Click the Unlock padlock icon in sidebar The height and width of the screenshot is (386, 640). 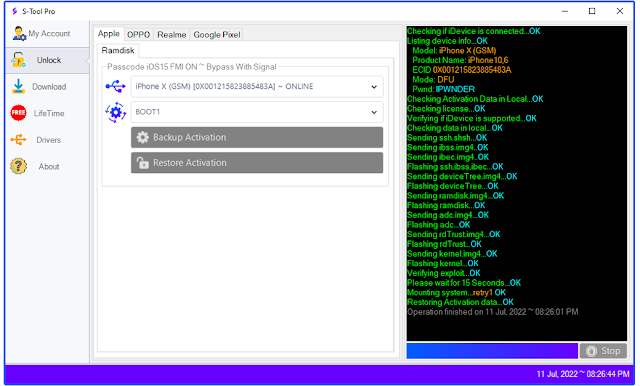click(18, 60)
